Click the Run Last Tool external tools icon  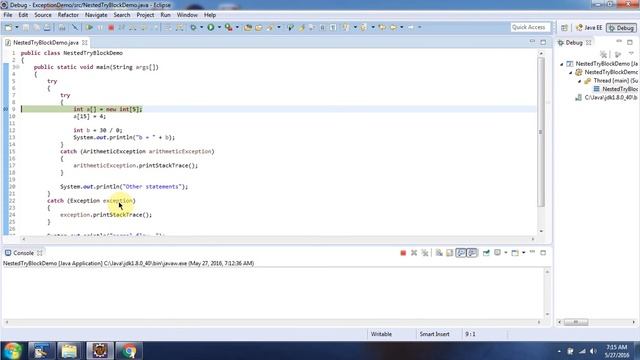point(229,27)
